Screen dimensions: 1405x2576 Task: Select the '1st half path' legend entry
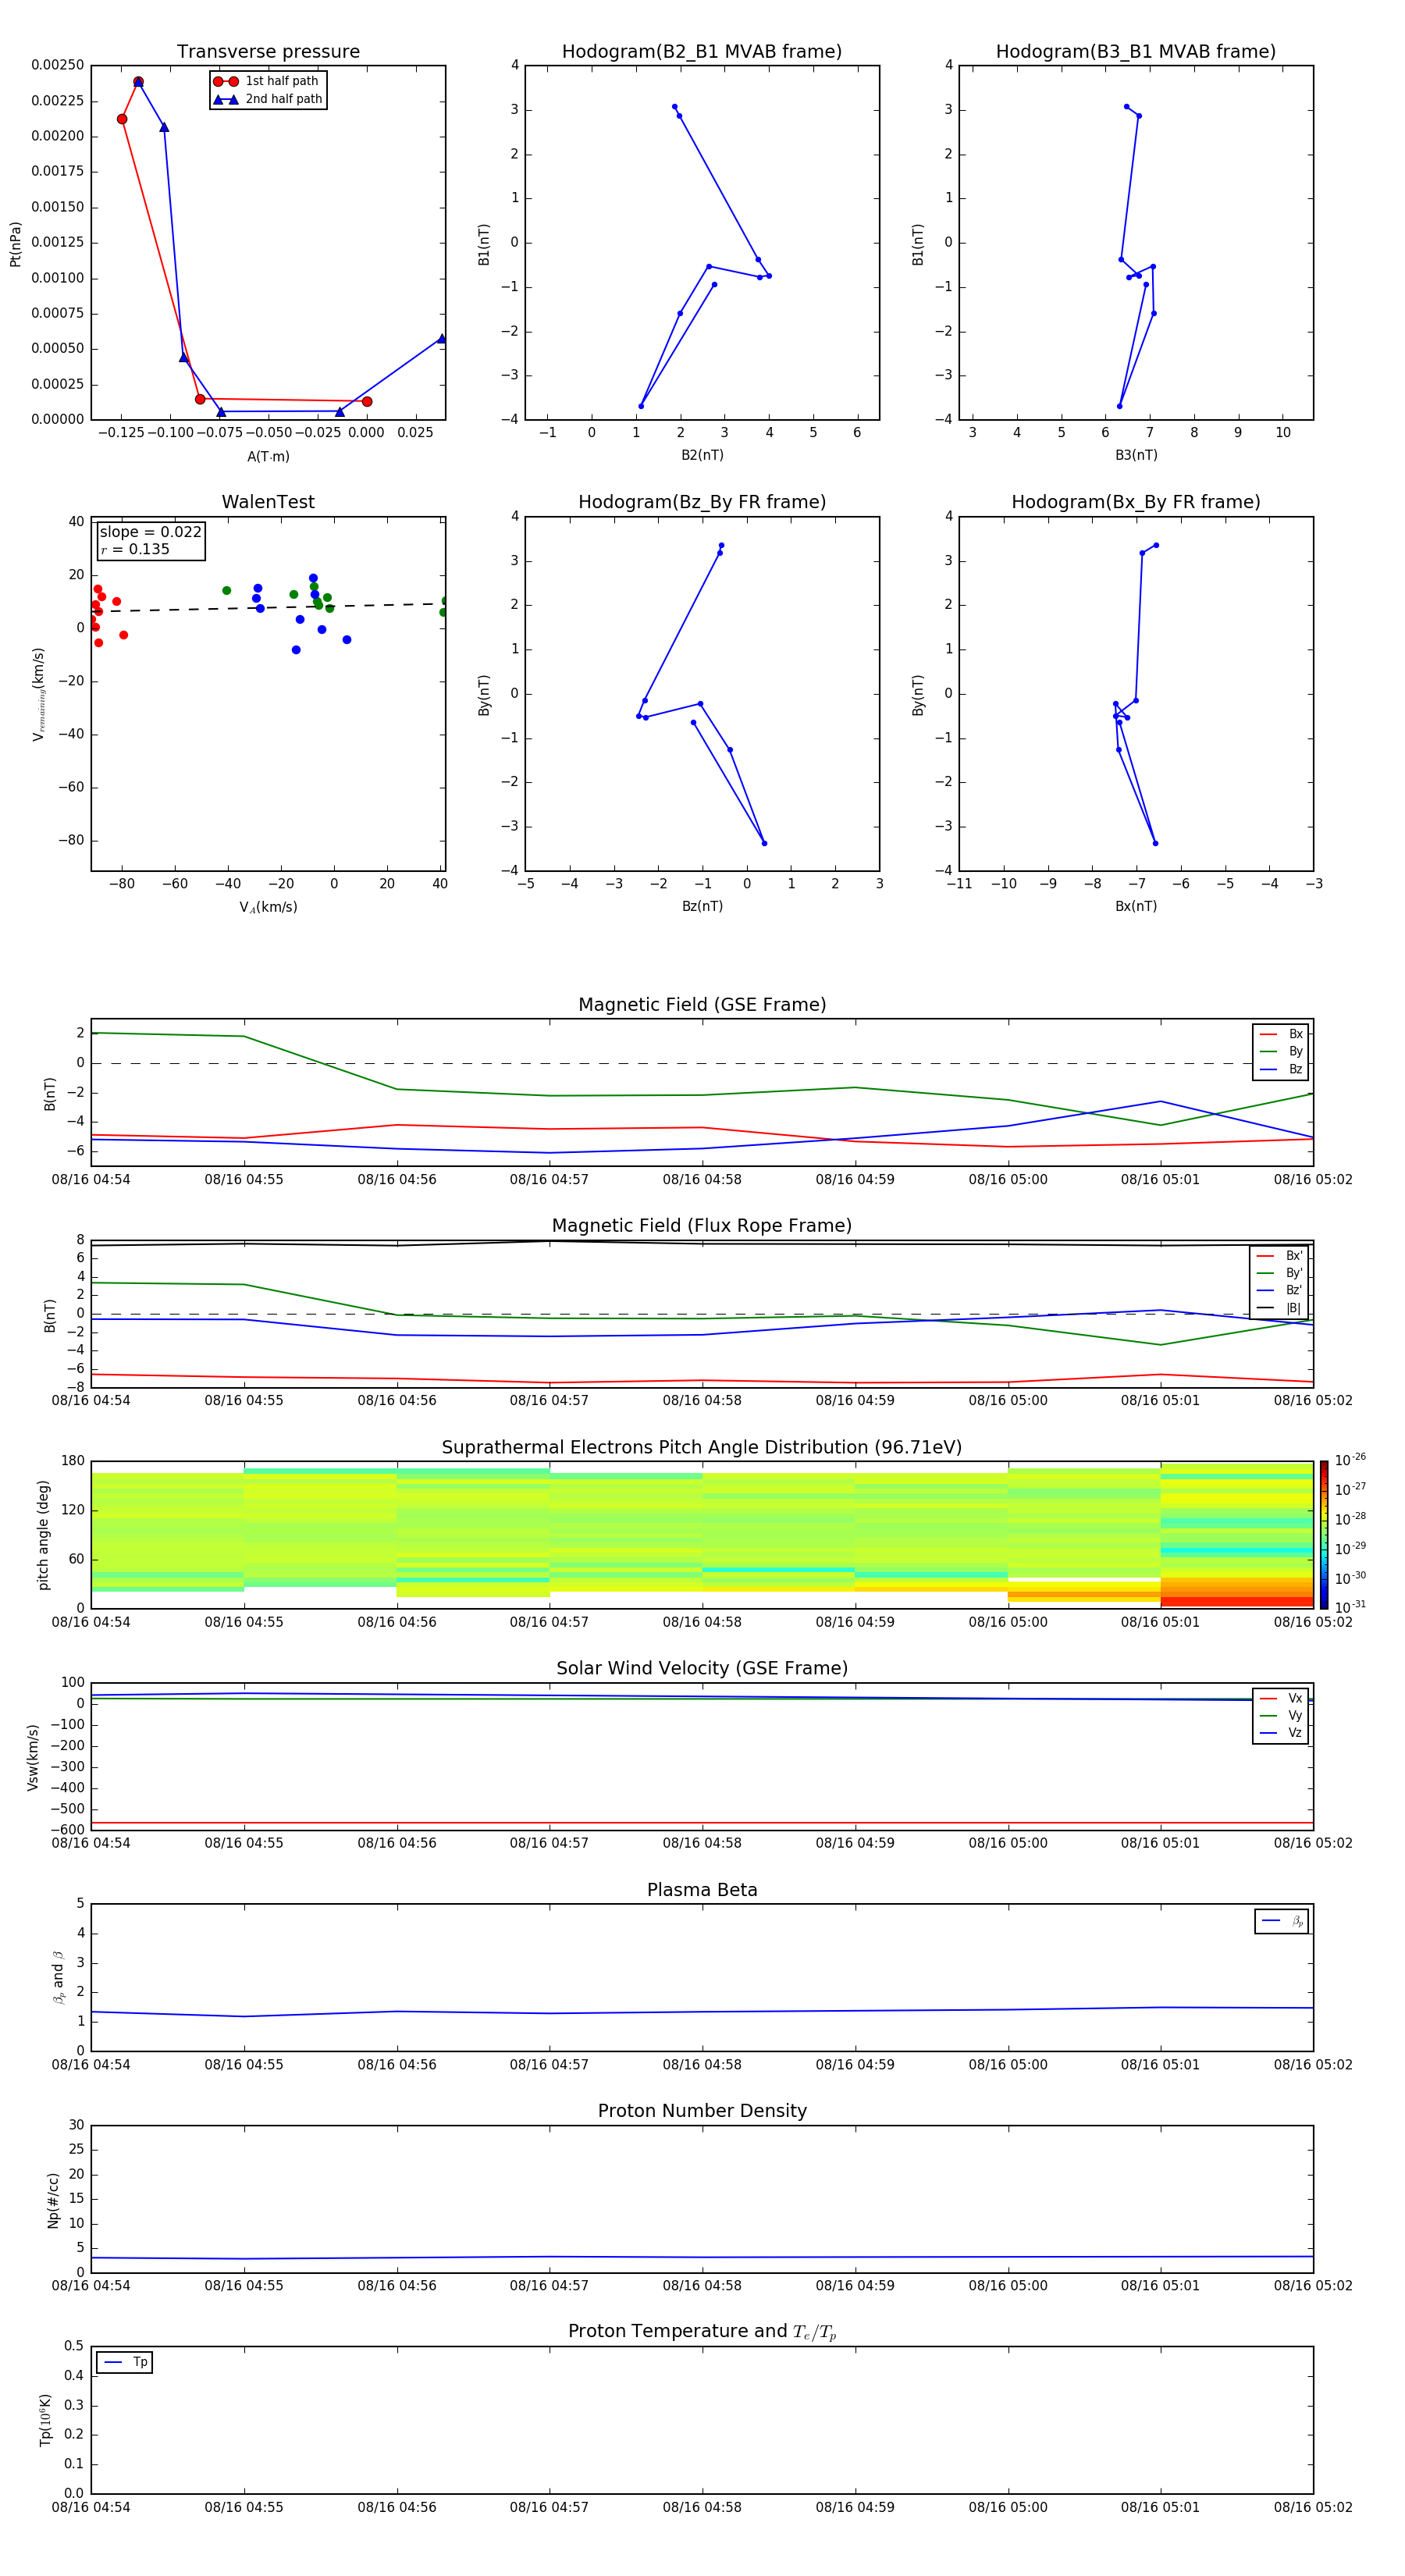click(267, 81)
